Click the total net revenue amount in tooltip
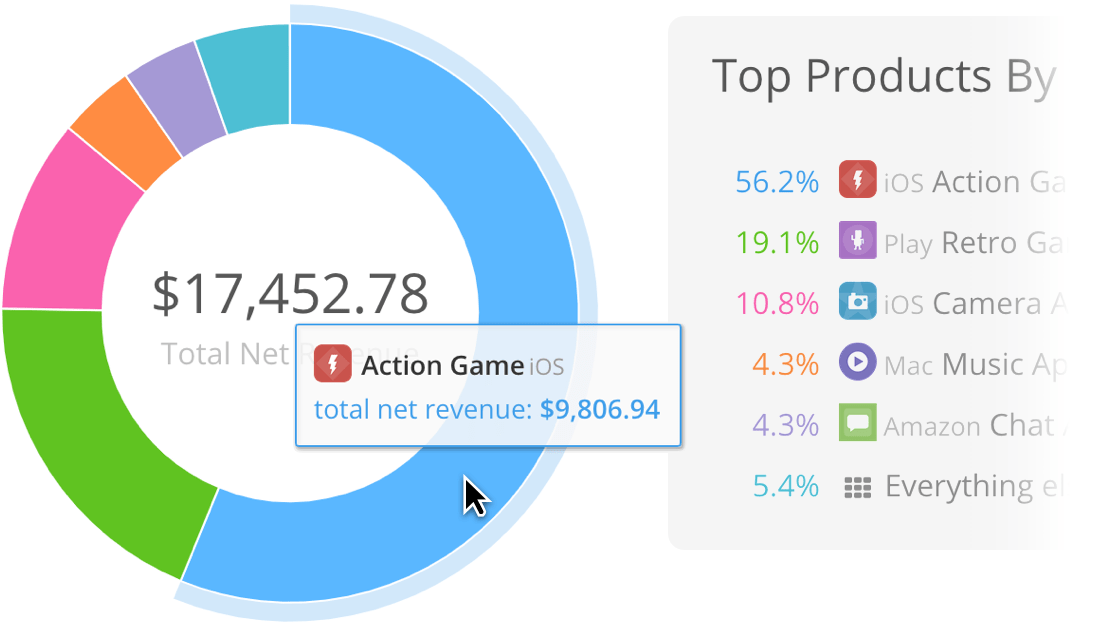This screenshot has height=624, width=1110. click(x=600, y=409)
